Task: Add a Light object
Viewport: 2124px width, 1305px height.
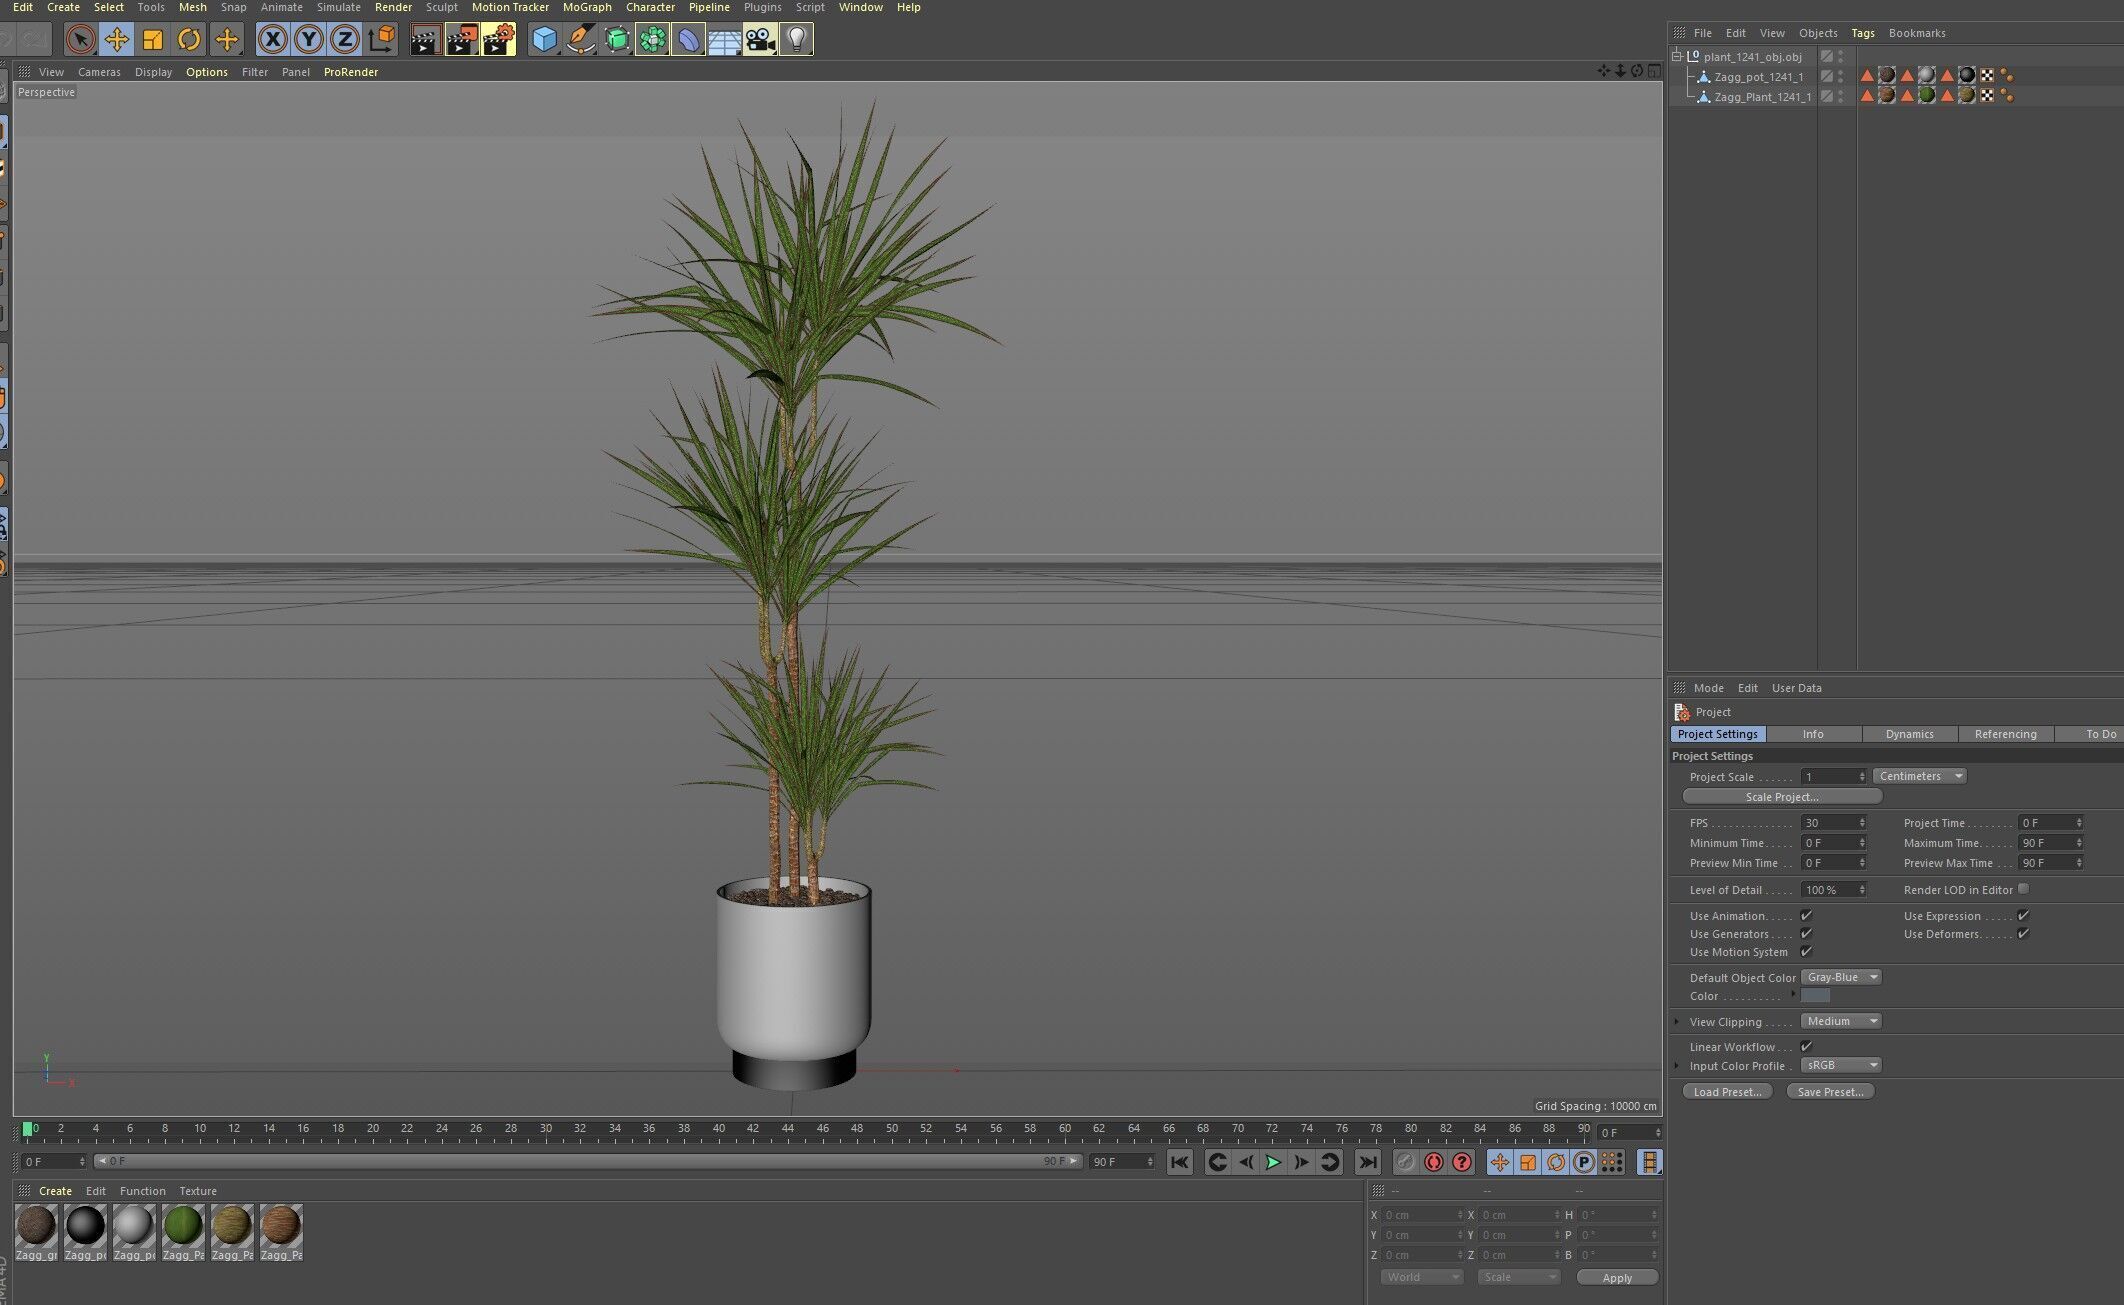Action: coord(796,40)
